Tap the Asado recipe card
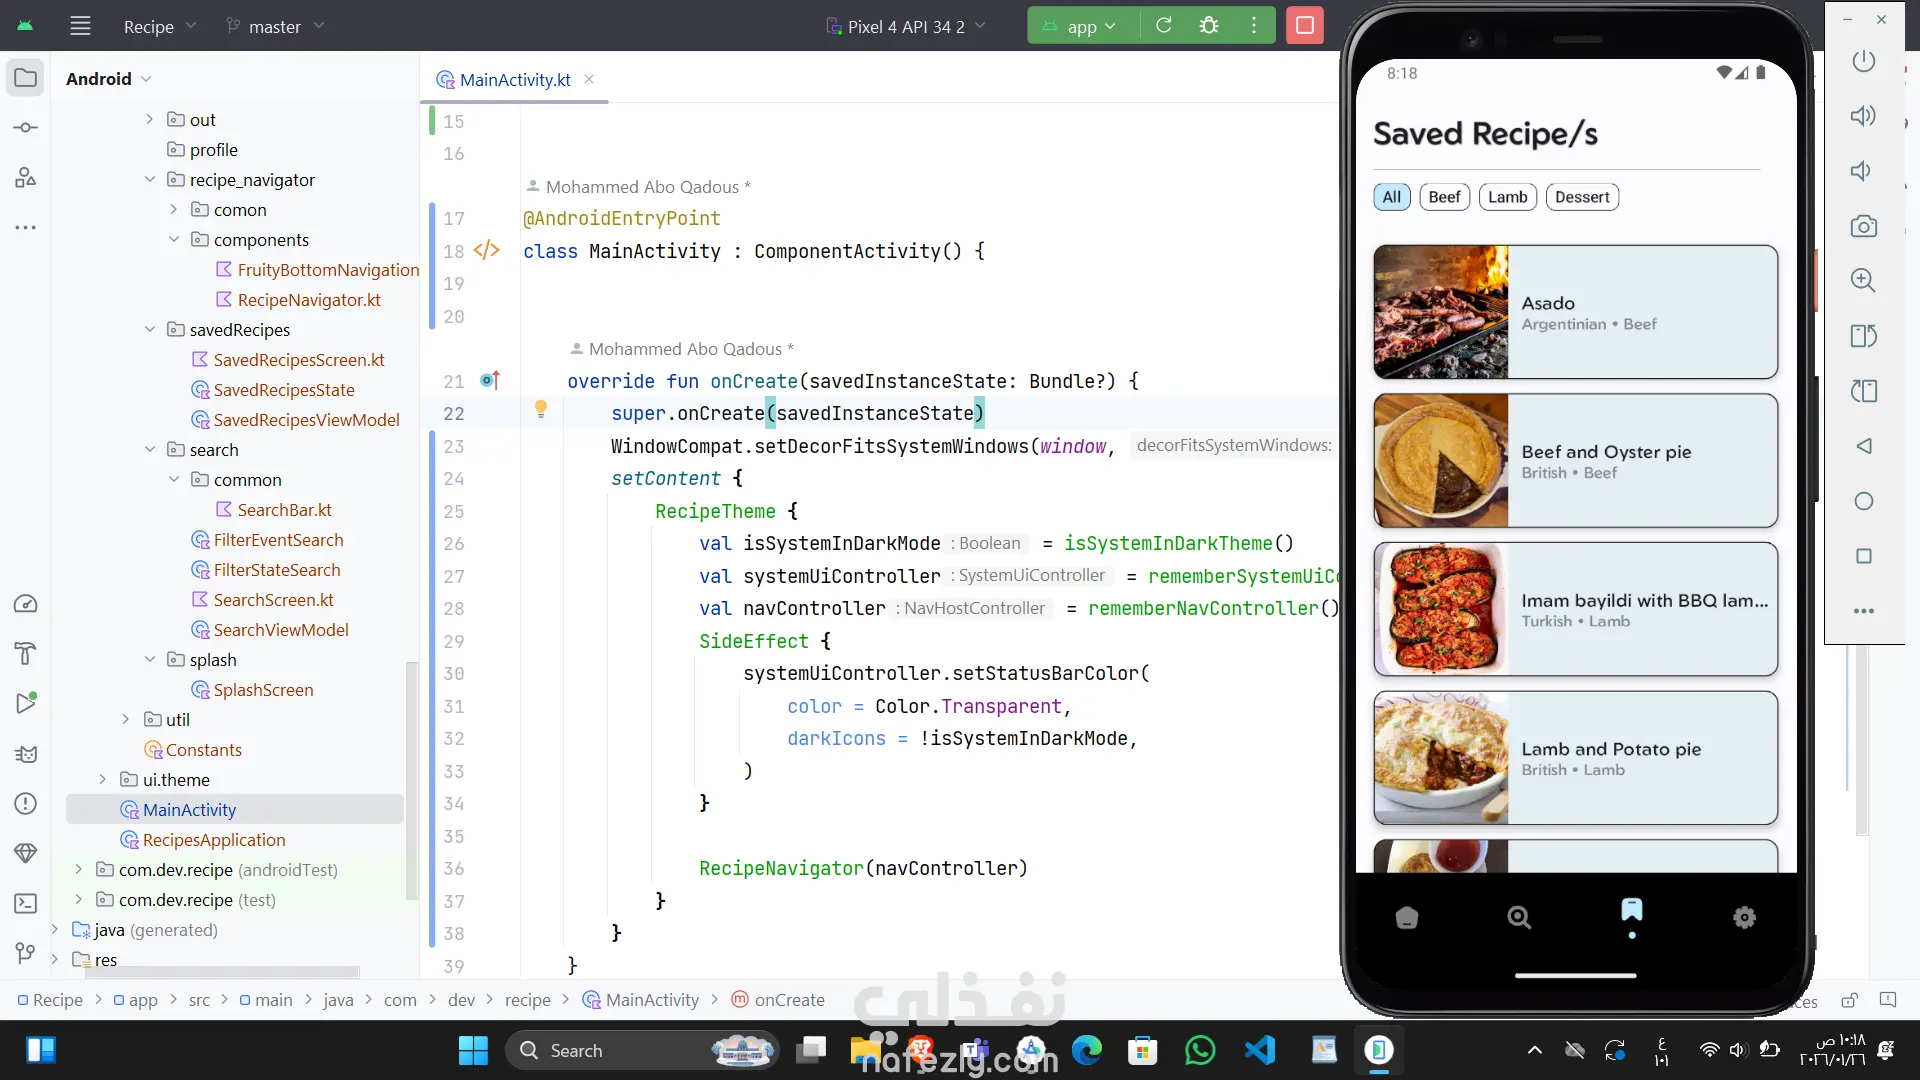Screen dimensions: 1920x1080 pos(1575,312)
